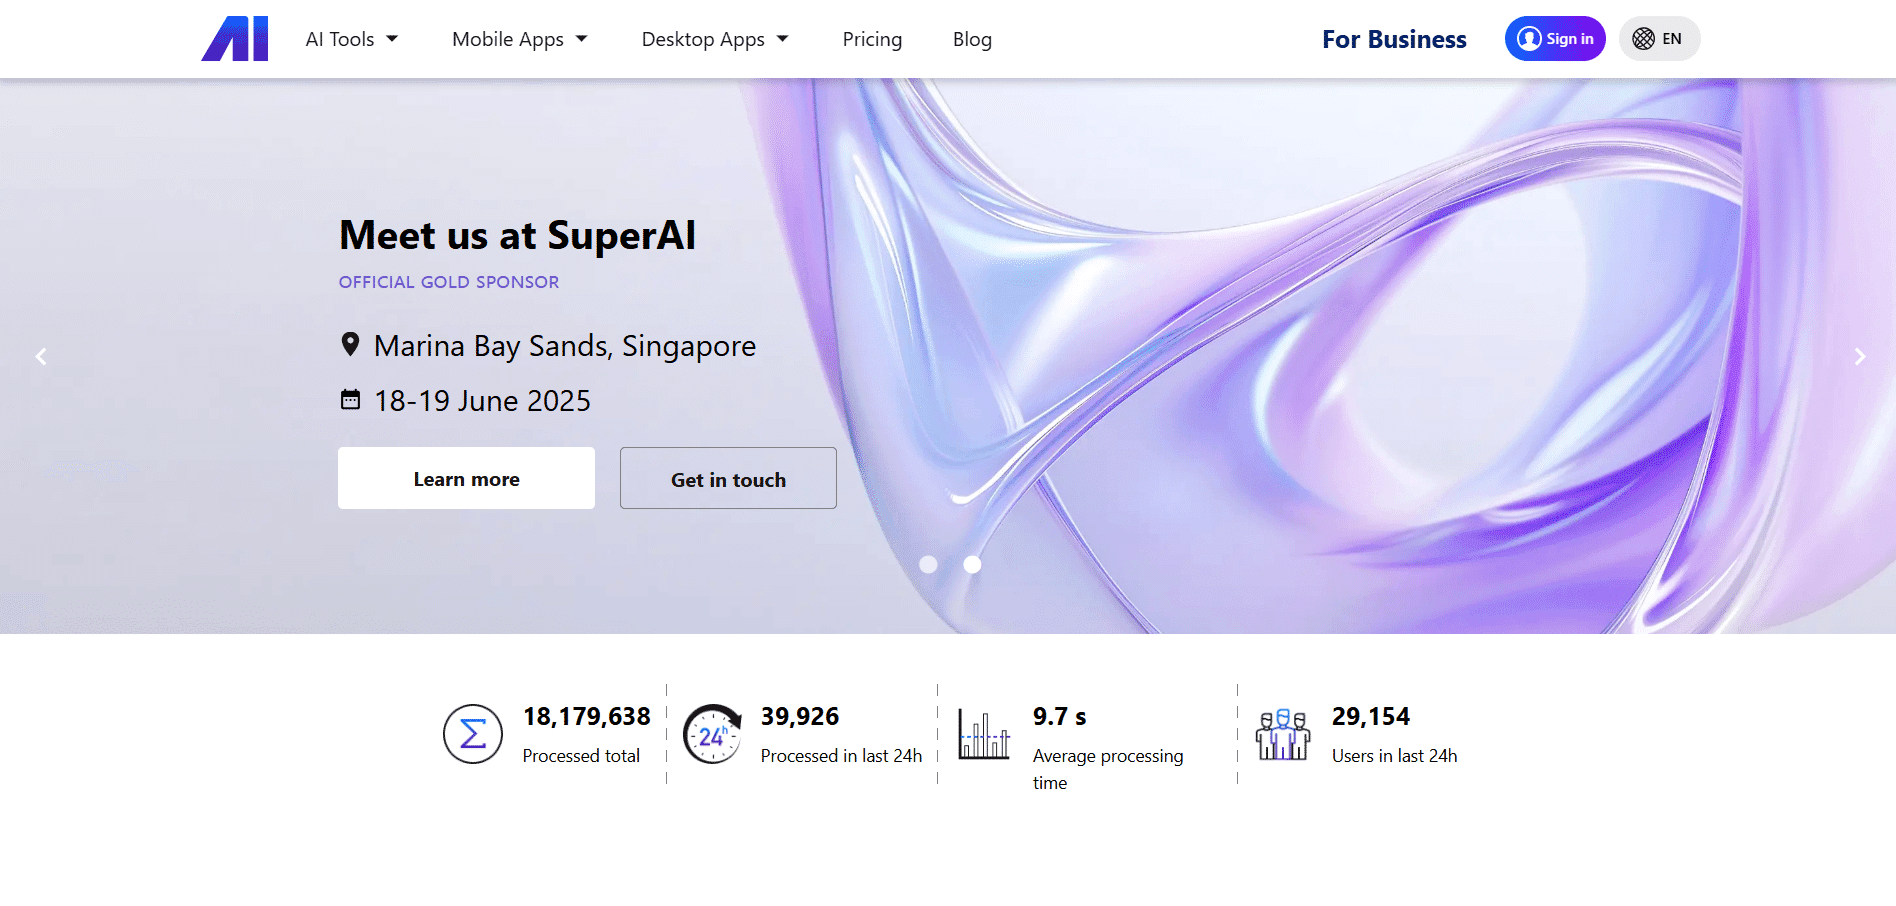Open the EN language selector
This screenshot has width=1896, height=906.
pos(1659,39)
